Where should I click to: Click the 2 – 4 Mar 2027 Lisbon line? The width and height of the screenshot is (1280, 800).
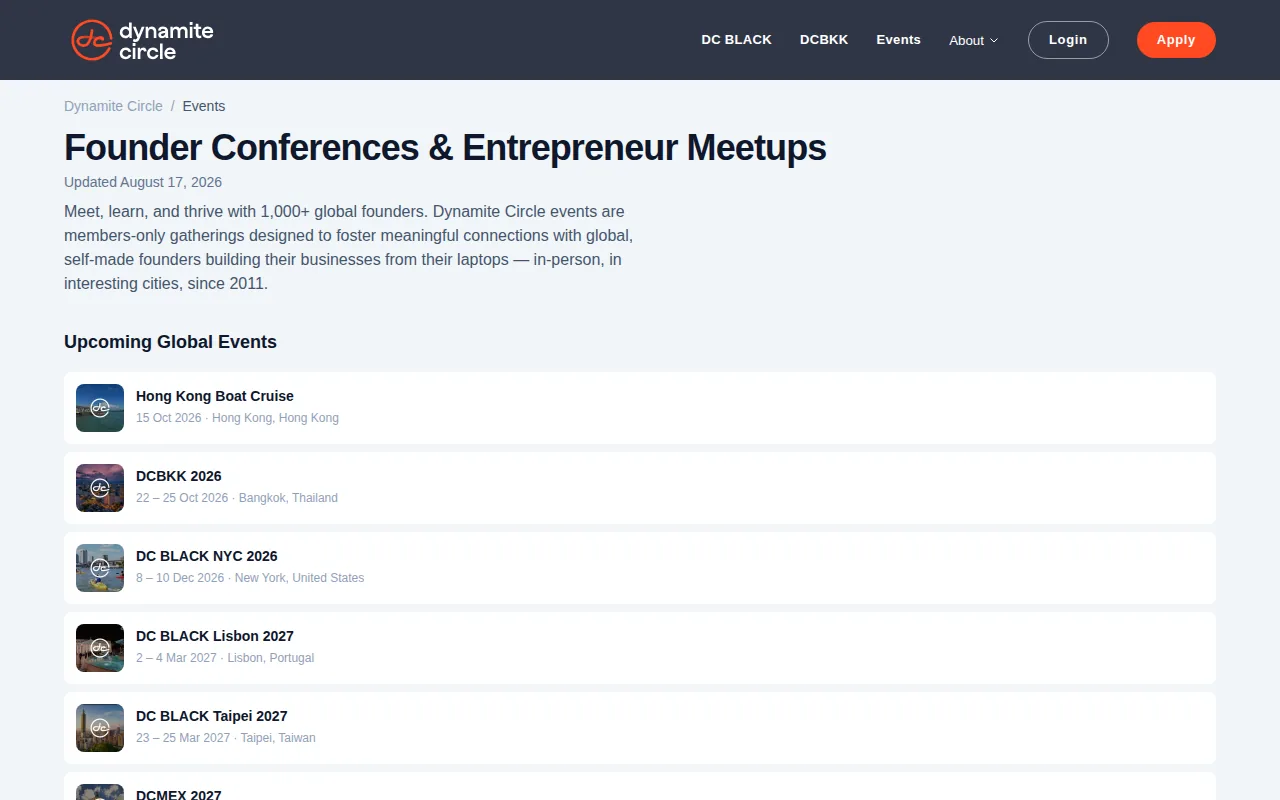coord(225,658)
